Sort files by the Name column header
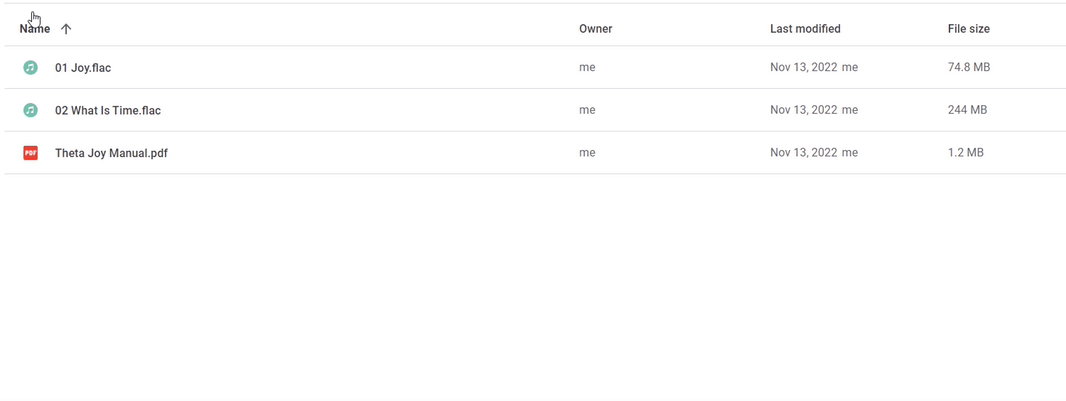The image size is (1066, 401). [35, 29]
